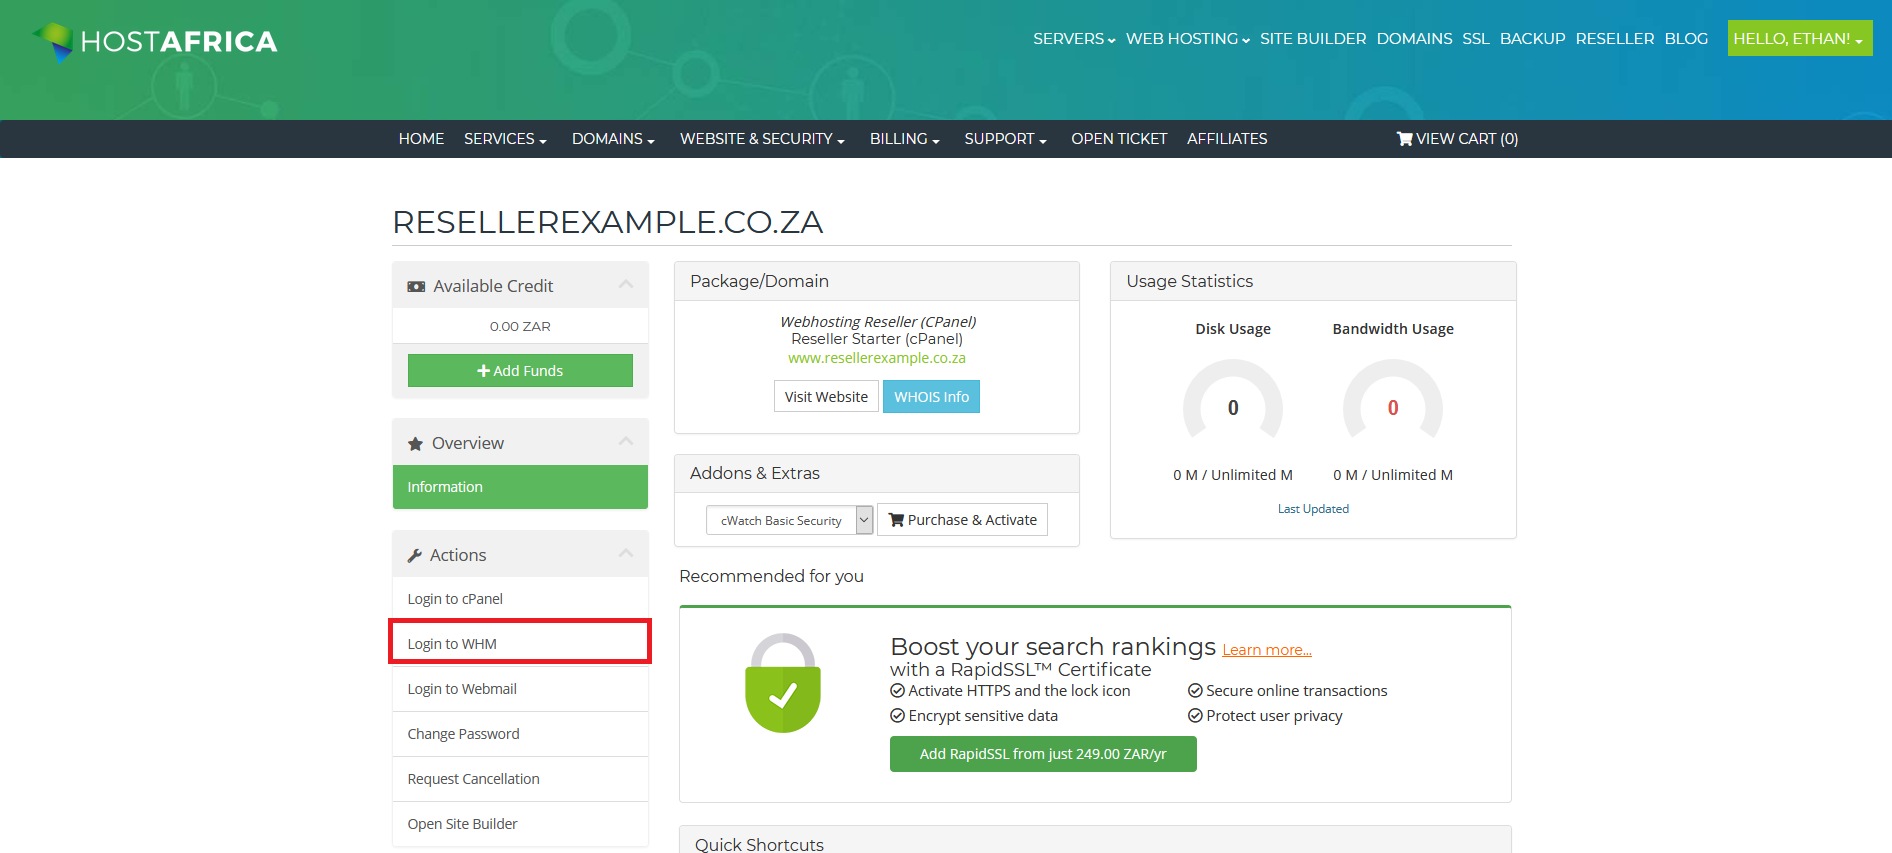
Task: Click the HostAfrica logo
Action: 155,41
